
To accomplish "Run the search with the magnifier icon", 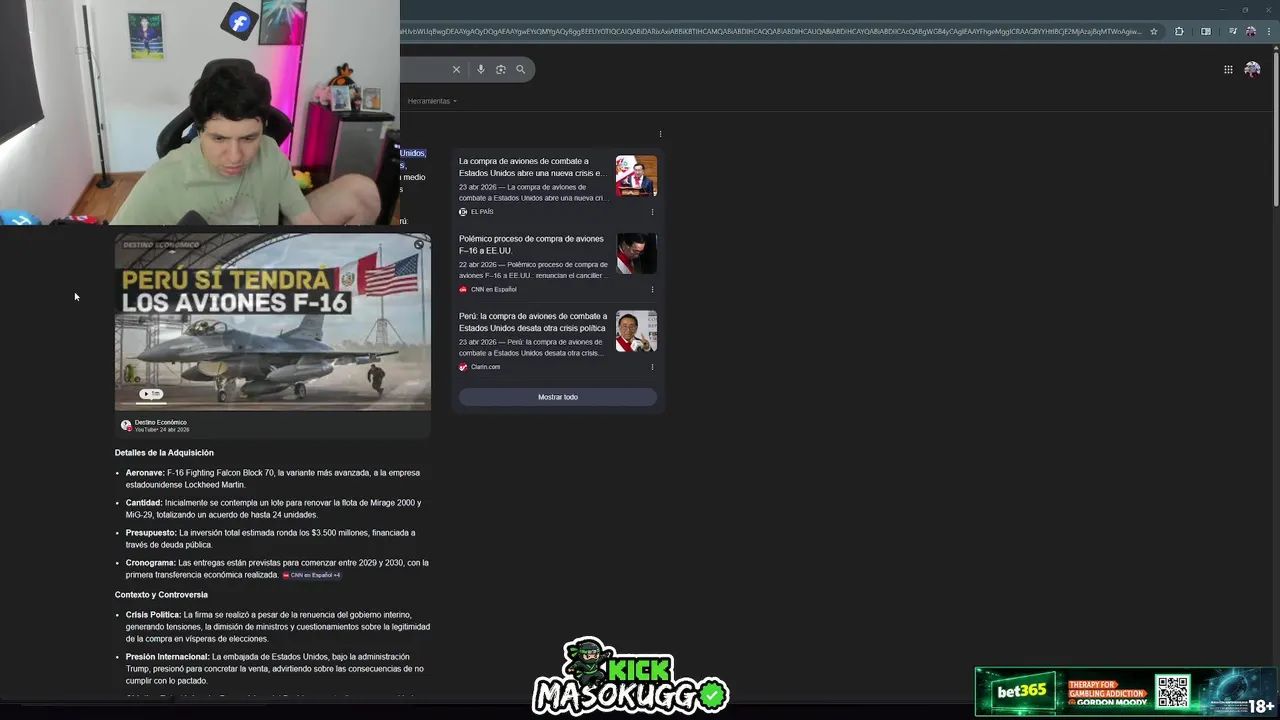I will [521, 69].
